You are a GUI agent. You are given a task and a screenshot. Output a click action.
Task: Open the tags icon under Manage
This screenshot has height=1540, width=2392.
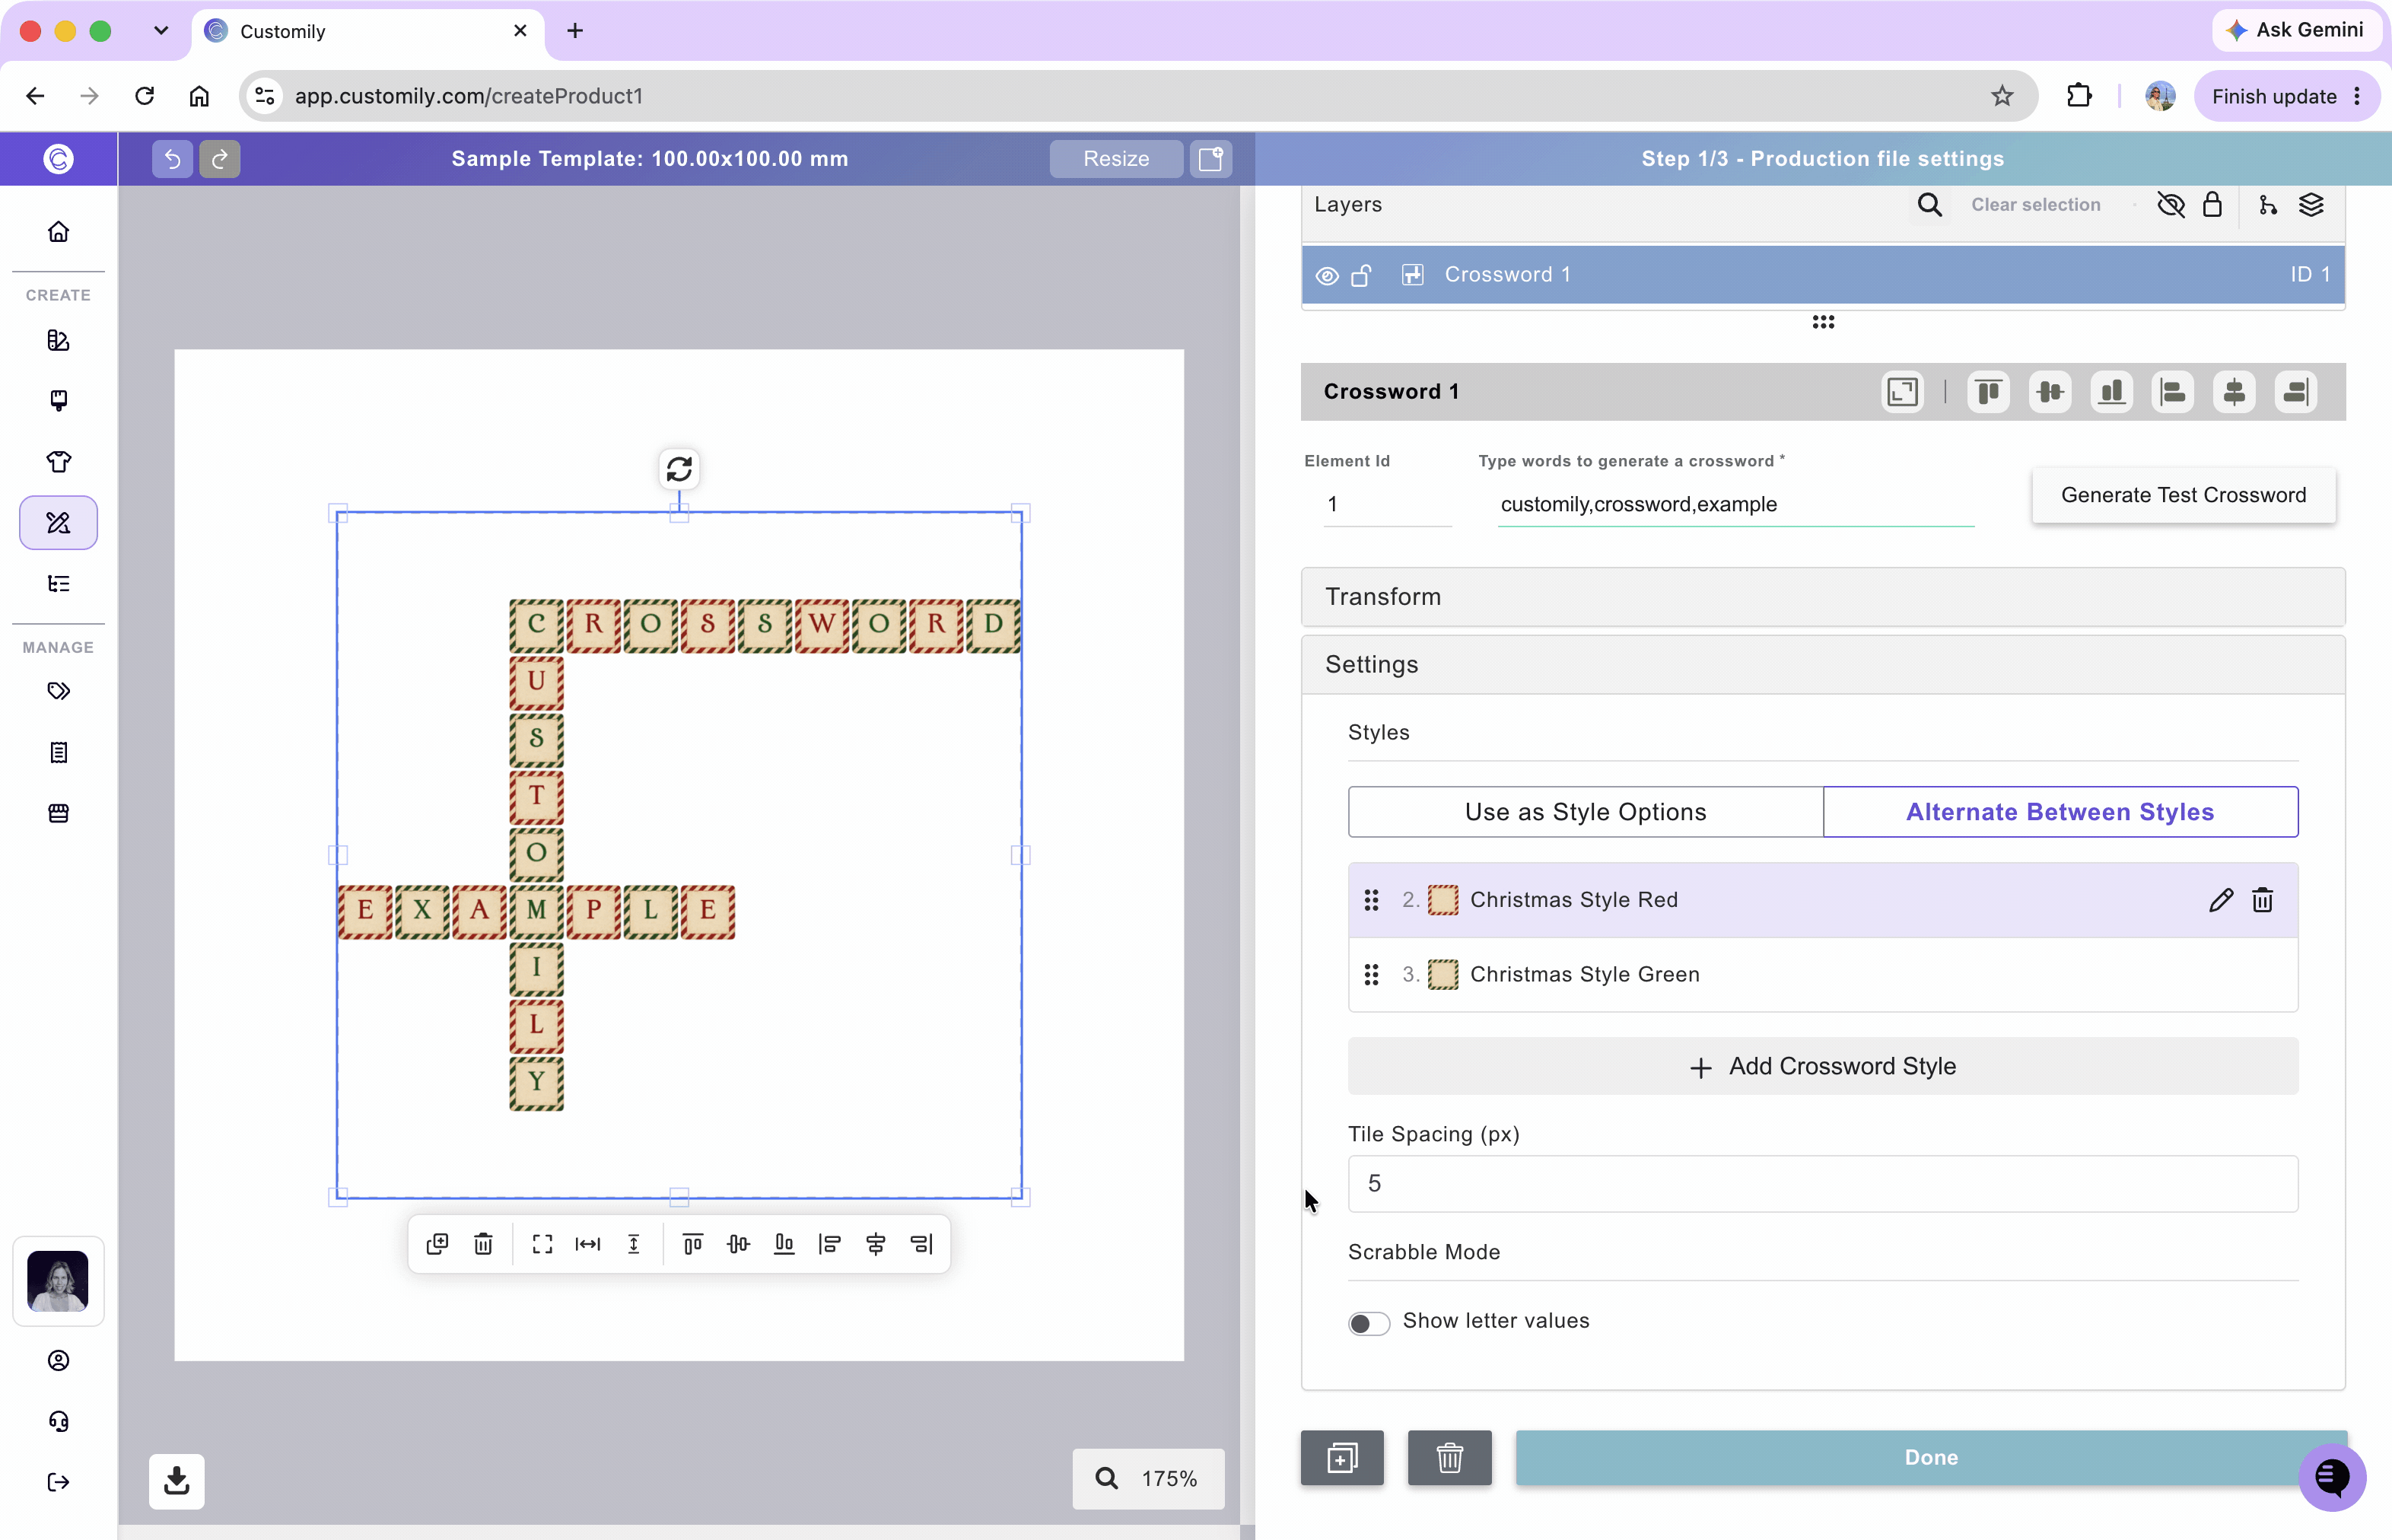tap(58, 691)
